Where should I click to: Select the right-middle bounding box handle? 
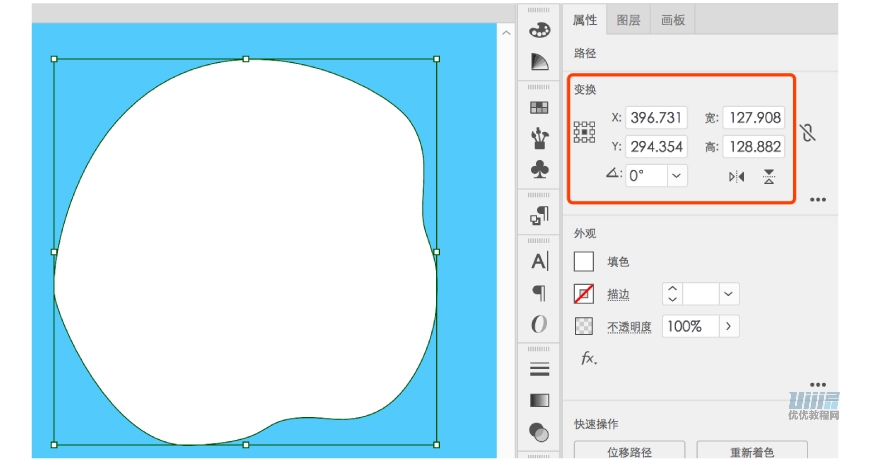437,252
